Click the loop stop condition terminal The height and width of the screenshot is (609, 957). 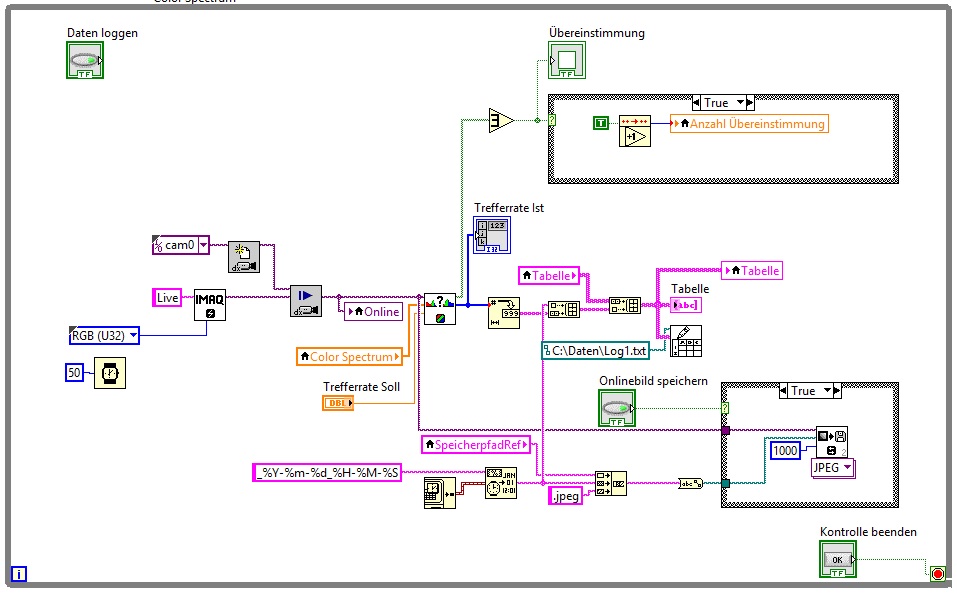coord(938,574)
